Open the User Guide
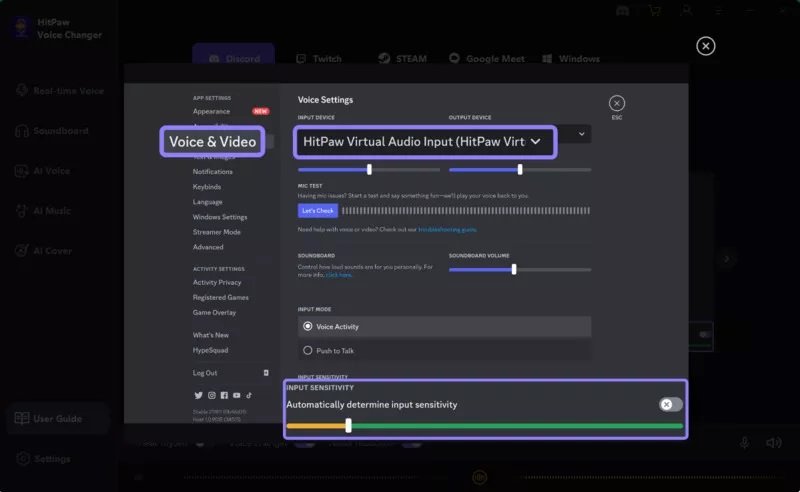The width and height of the screenshot is (800, 492). [58, 419]
